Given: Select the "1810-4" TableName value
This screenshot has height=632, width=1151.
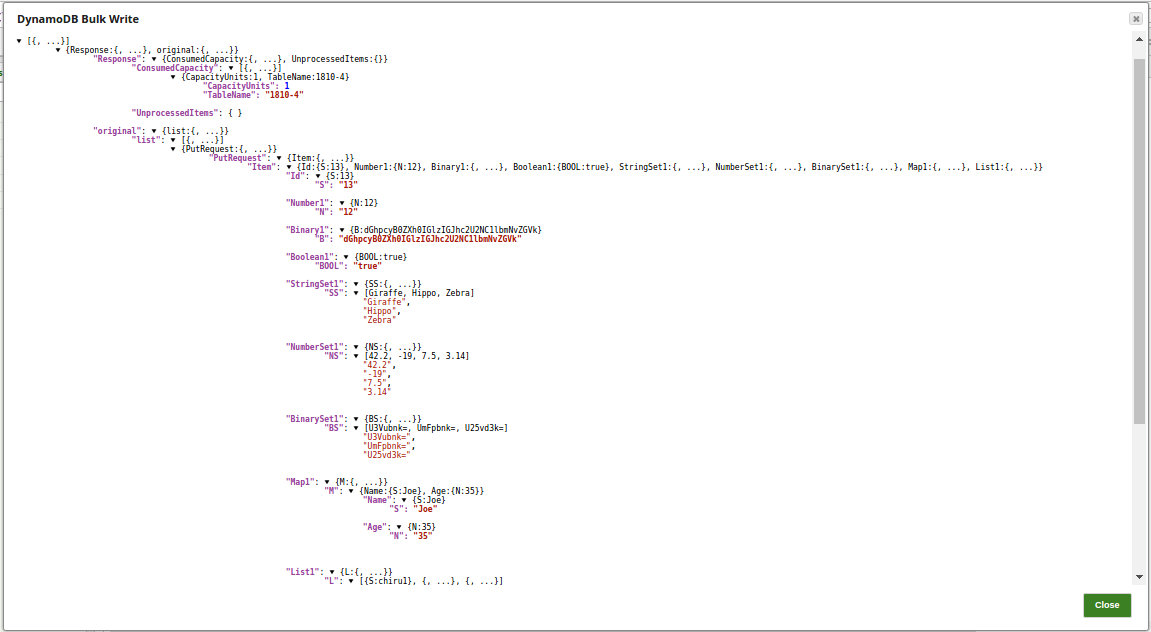Looking at the screenshot, I should [284, 95].
